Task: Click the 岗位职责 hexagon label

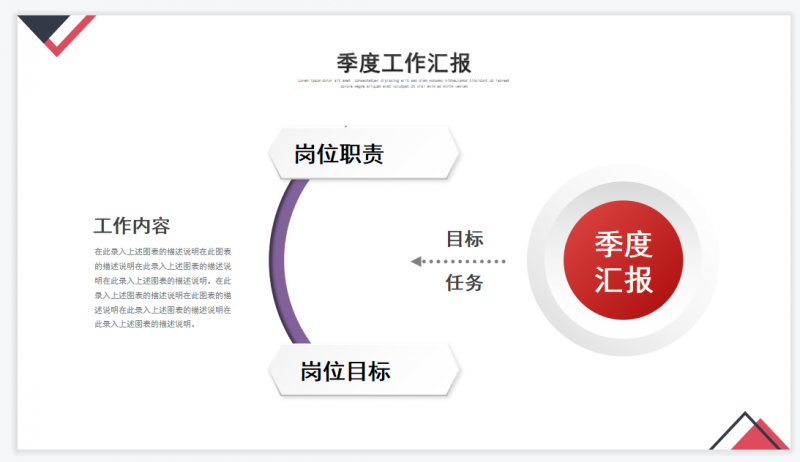Action: 364,153
